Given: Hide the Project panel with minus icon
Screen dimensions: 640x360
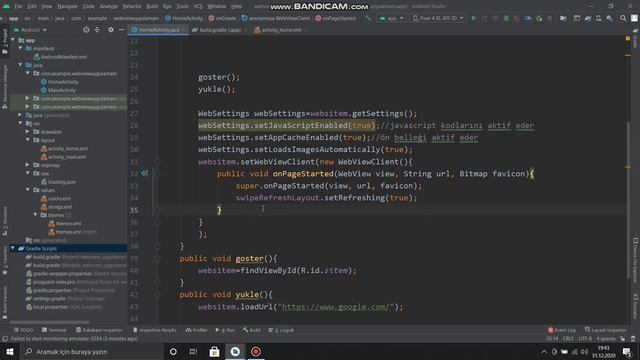Looking at the screenshot, I should [x=121, y=30].
